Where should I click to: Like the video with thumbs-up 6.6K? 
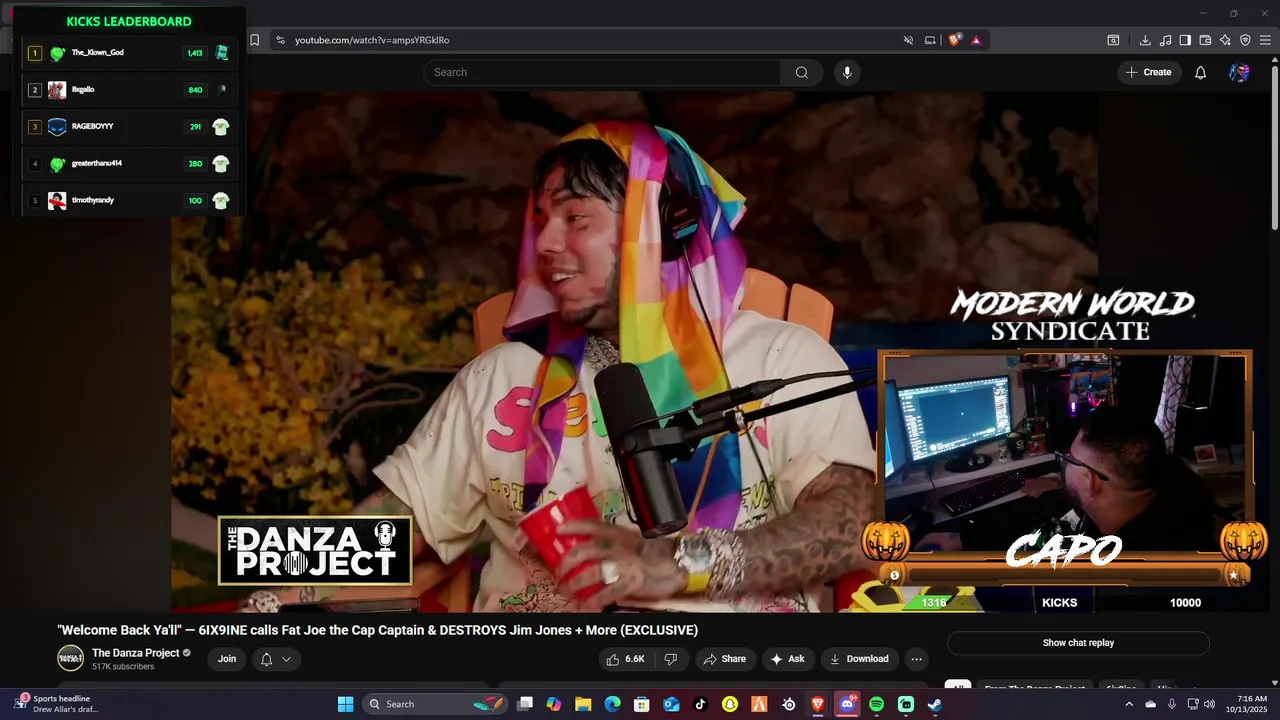625,659
